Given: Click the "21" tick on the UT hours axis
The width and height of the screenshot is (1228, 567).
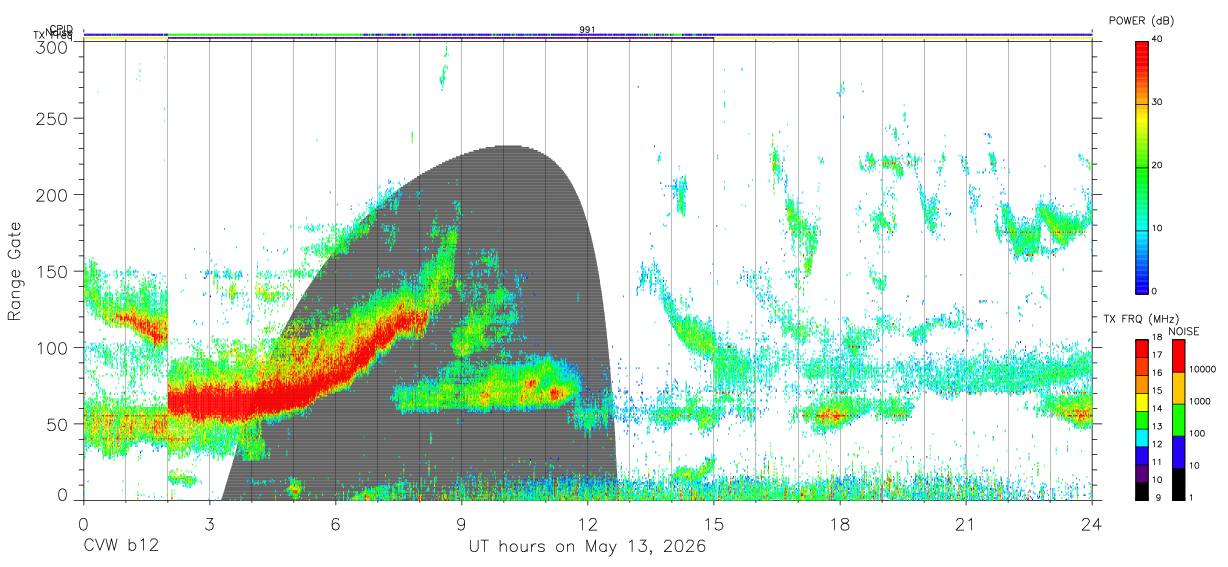Looking at the screenshot, I should [965, 523].
